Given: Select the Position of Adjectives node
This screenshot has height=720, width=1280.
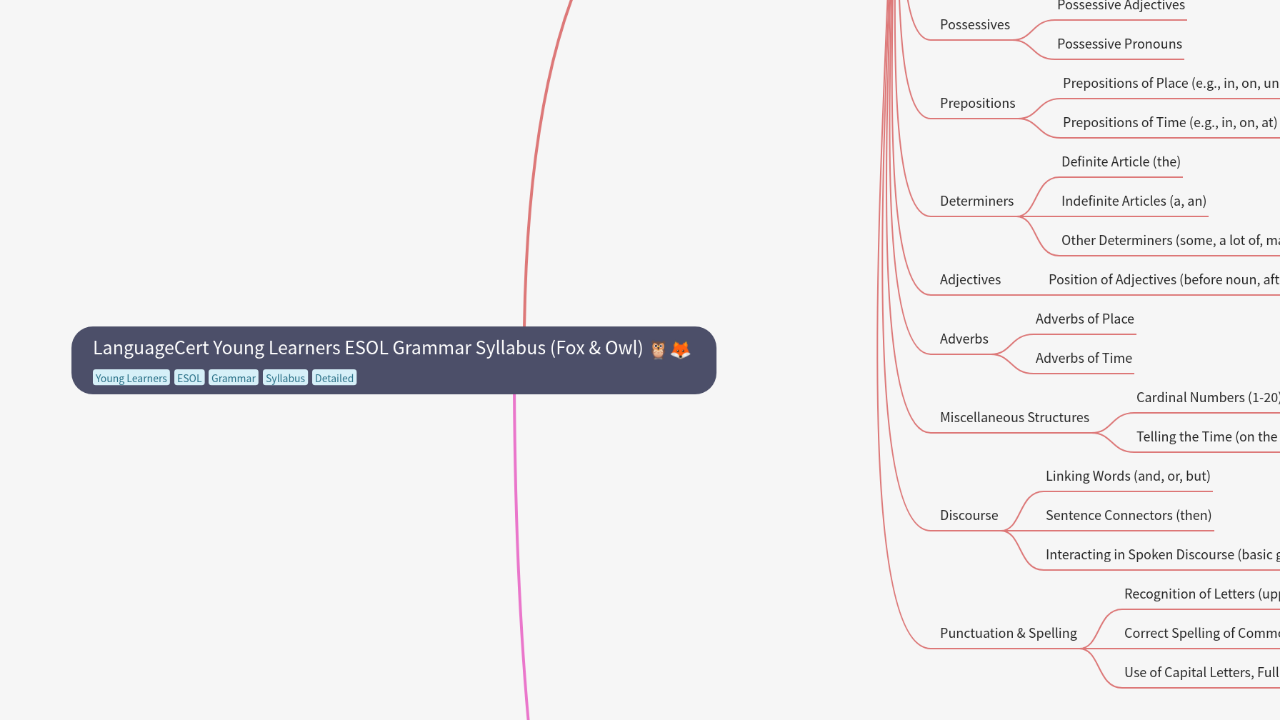Looking at the screenshot, I should [x=1164, y=280].
